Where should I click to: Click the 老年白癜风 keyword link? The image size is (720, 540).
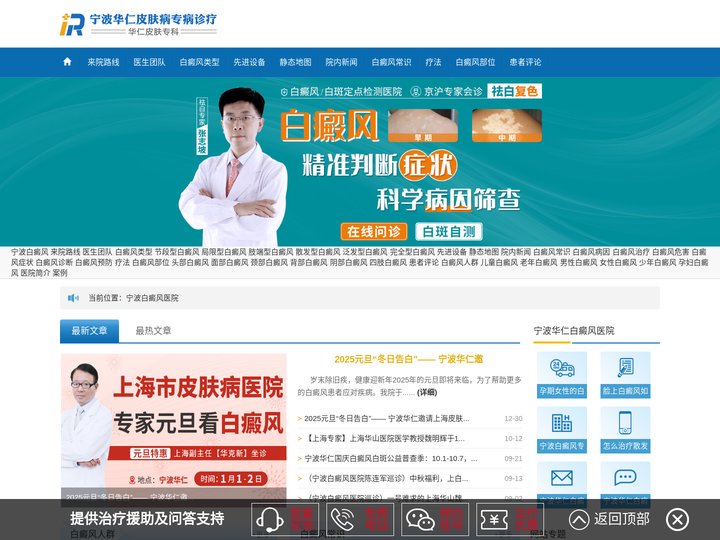539,262
